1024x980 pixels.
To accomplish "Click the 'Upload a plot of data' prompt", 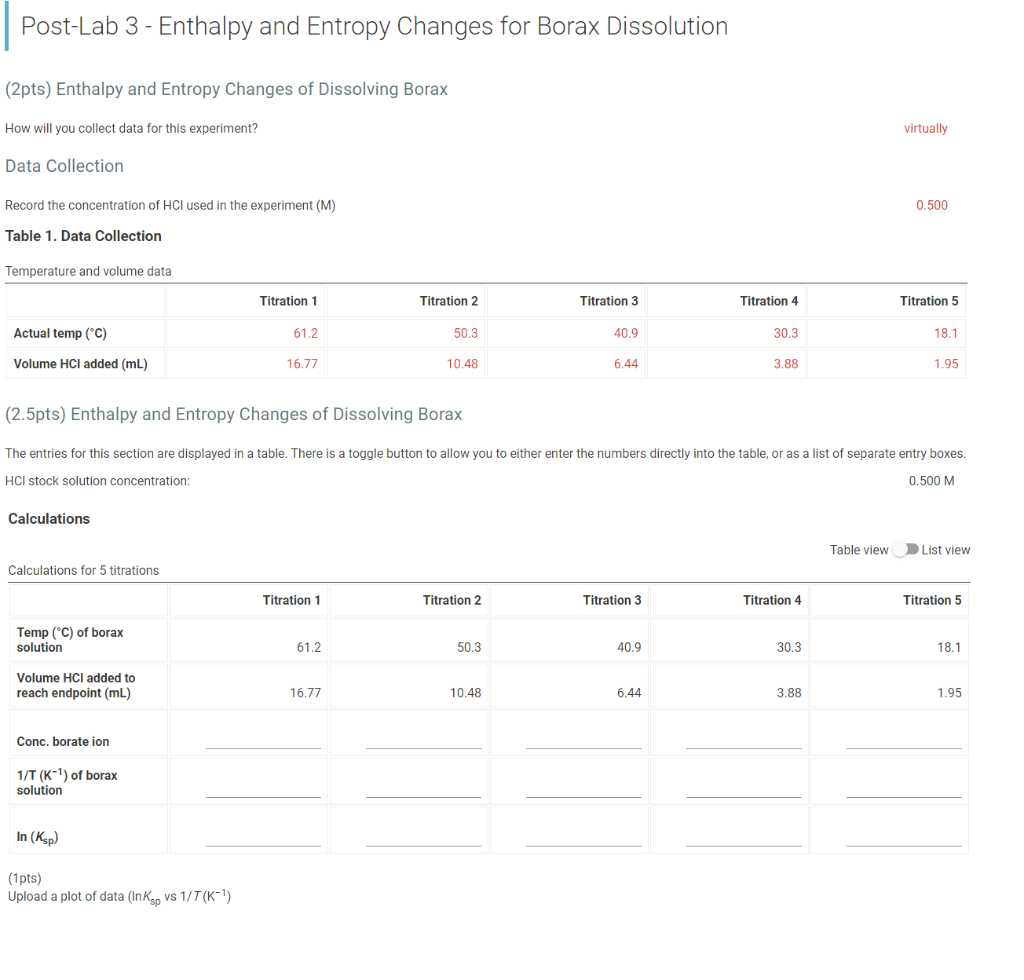I will pyautogui.click(x=117, y=898).
